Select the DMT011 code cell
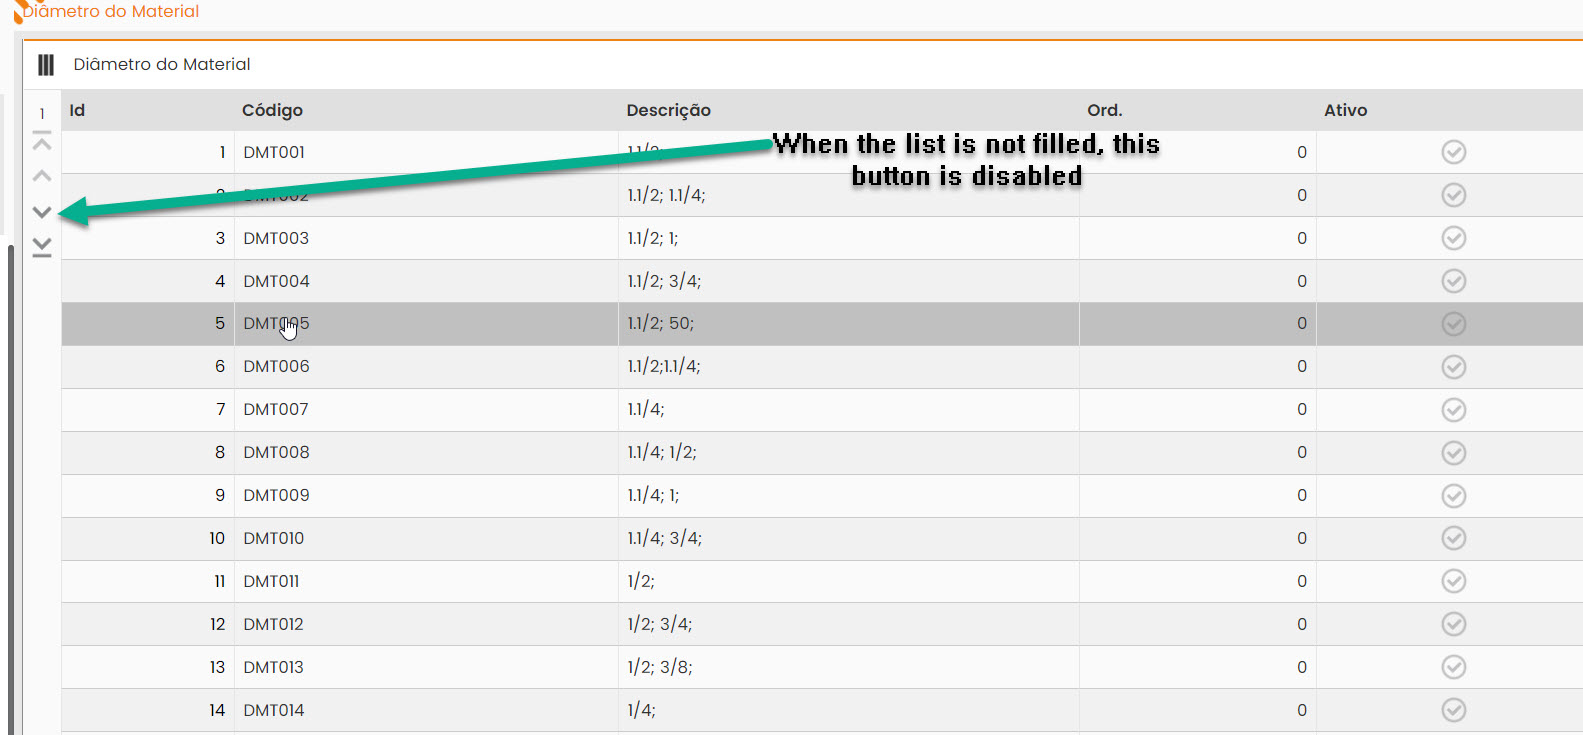 (x=426, y=581)
